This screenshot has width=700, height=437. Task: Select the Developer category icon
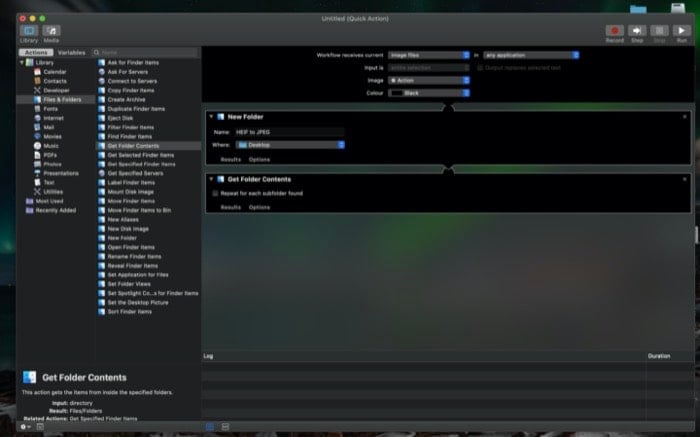[38, 90]
